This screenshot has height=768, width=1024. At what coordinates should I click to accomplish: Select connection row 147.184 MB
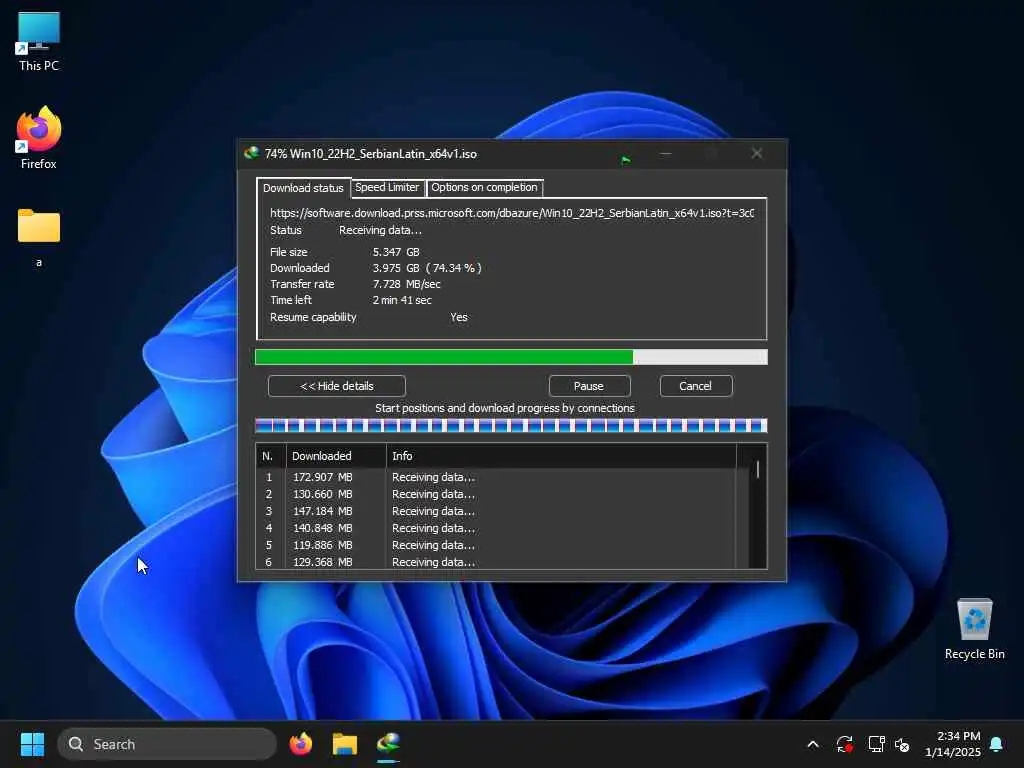pos(496,511)
